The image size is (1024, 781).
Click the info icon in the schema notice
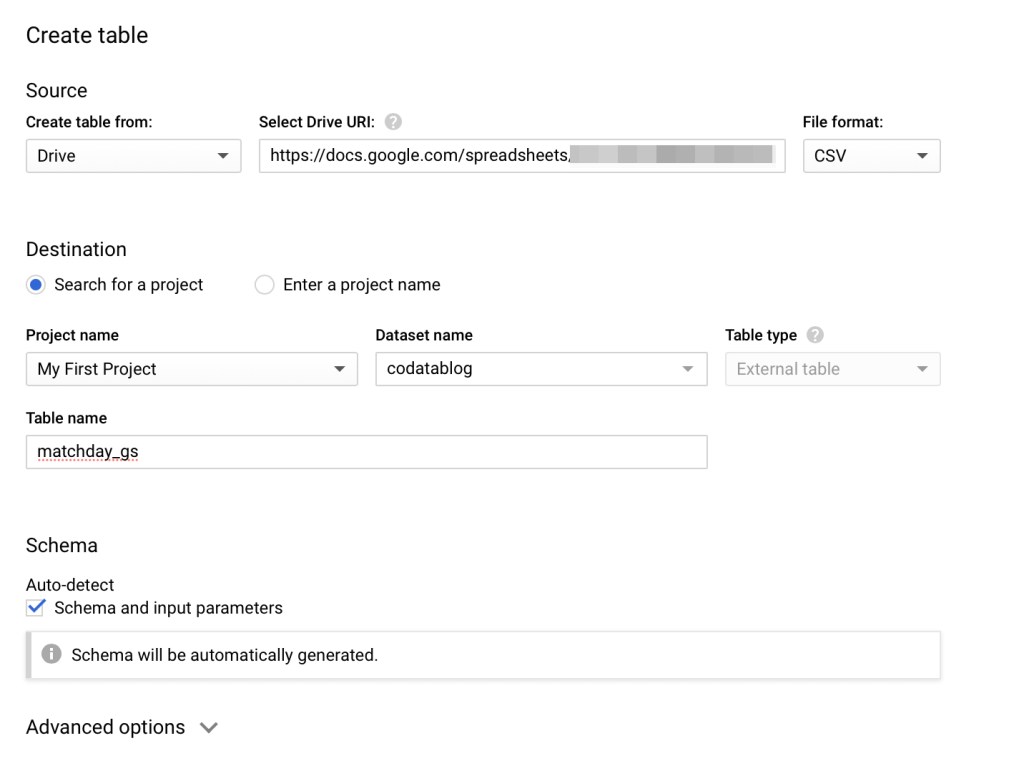coord(51,654)
